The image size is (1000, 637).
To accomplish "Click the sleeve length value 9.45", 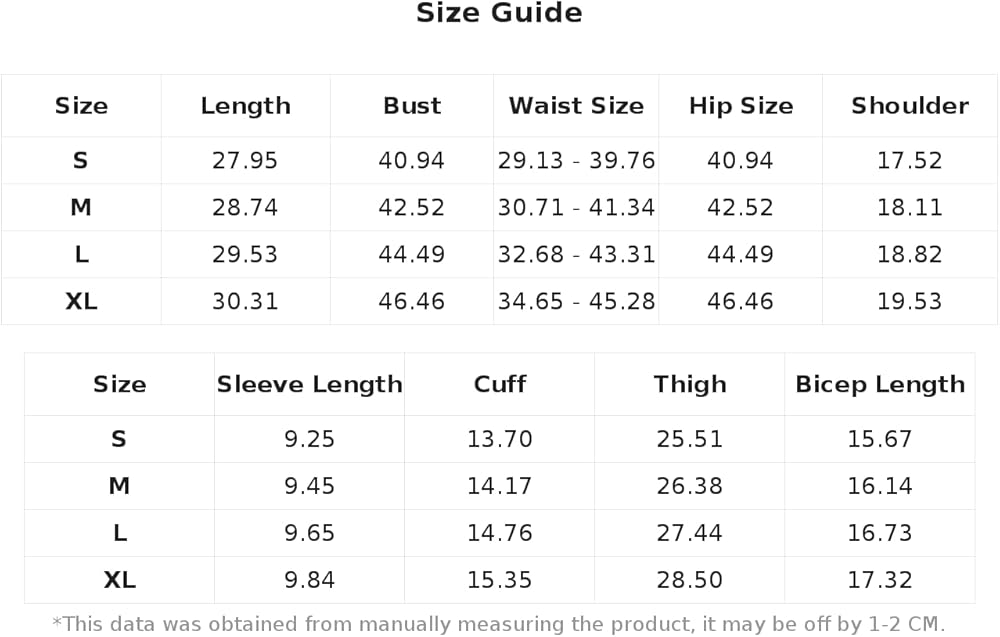I will coord(309,486).
